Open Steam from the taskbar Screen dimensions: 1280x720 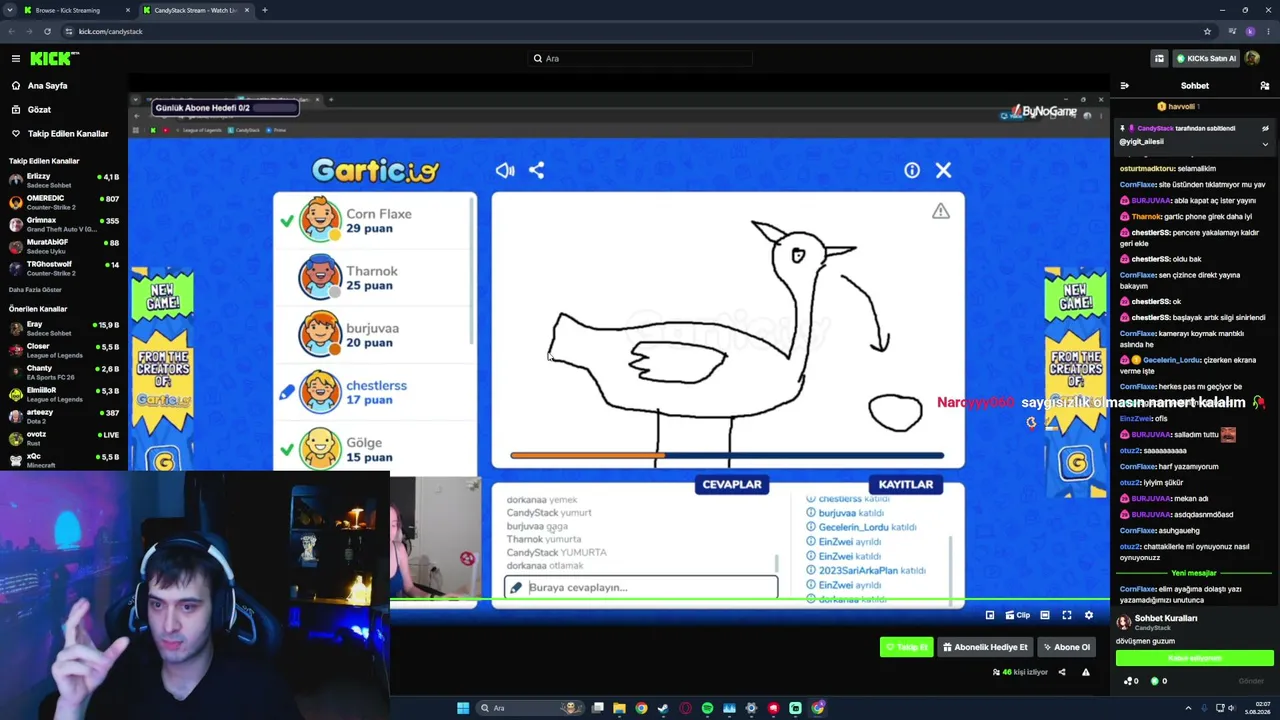(x=663, y=708)
